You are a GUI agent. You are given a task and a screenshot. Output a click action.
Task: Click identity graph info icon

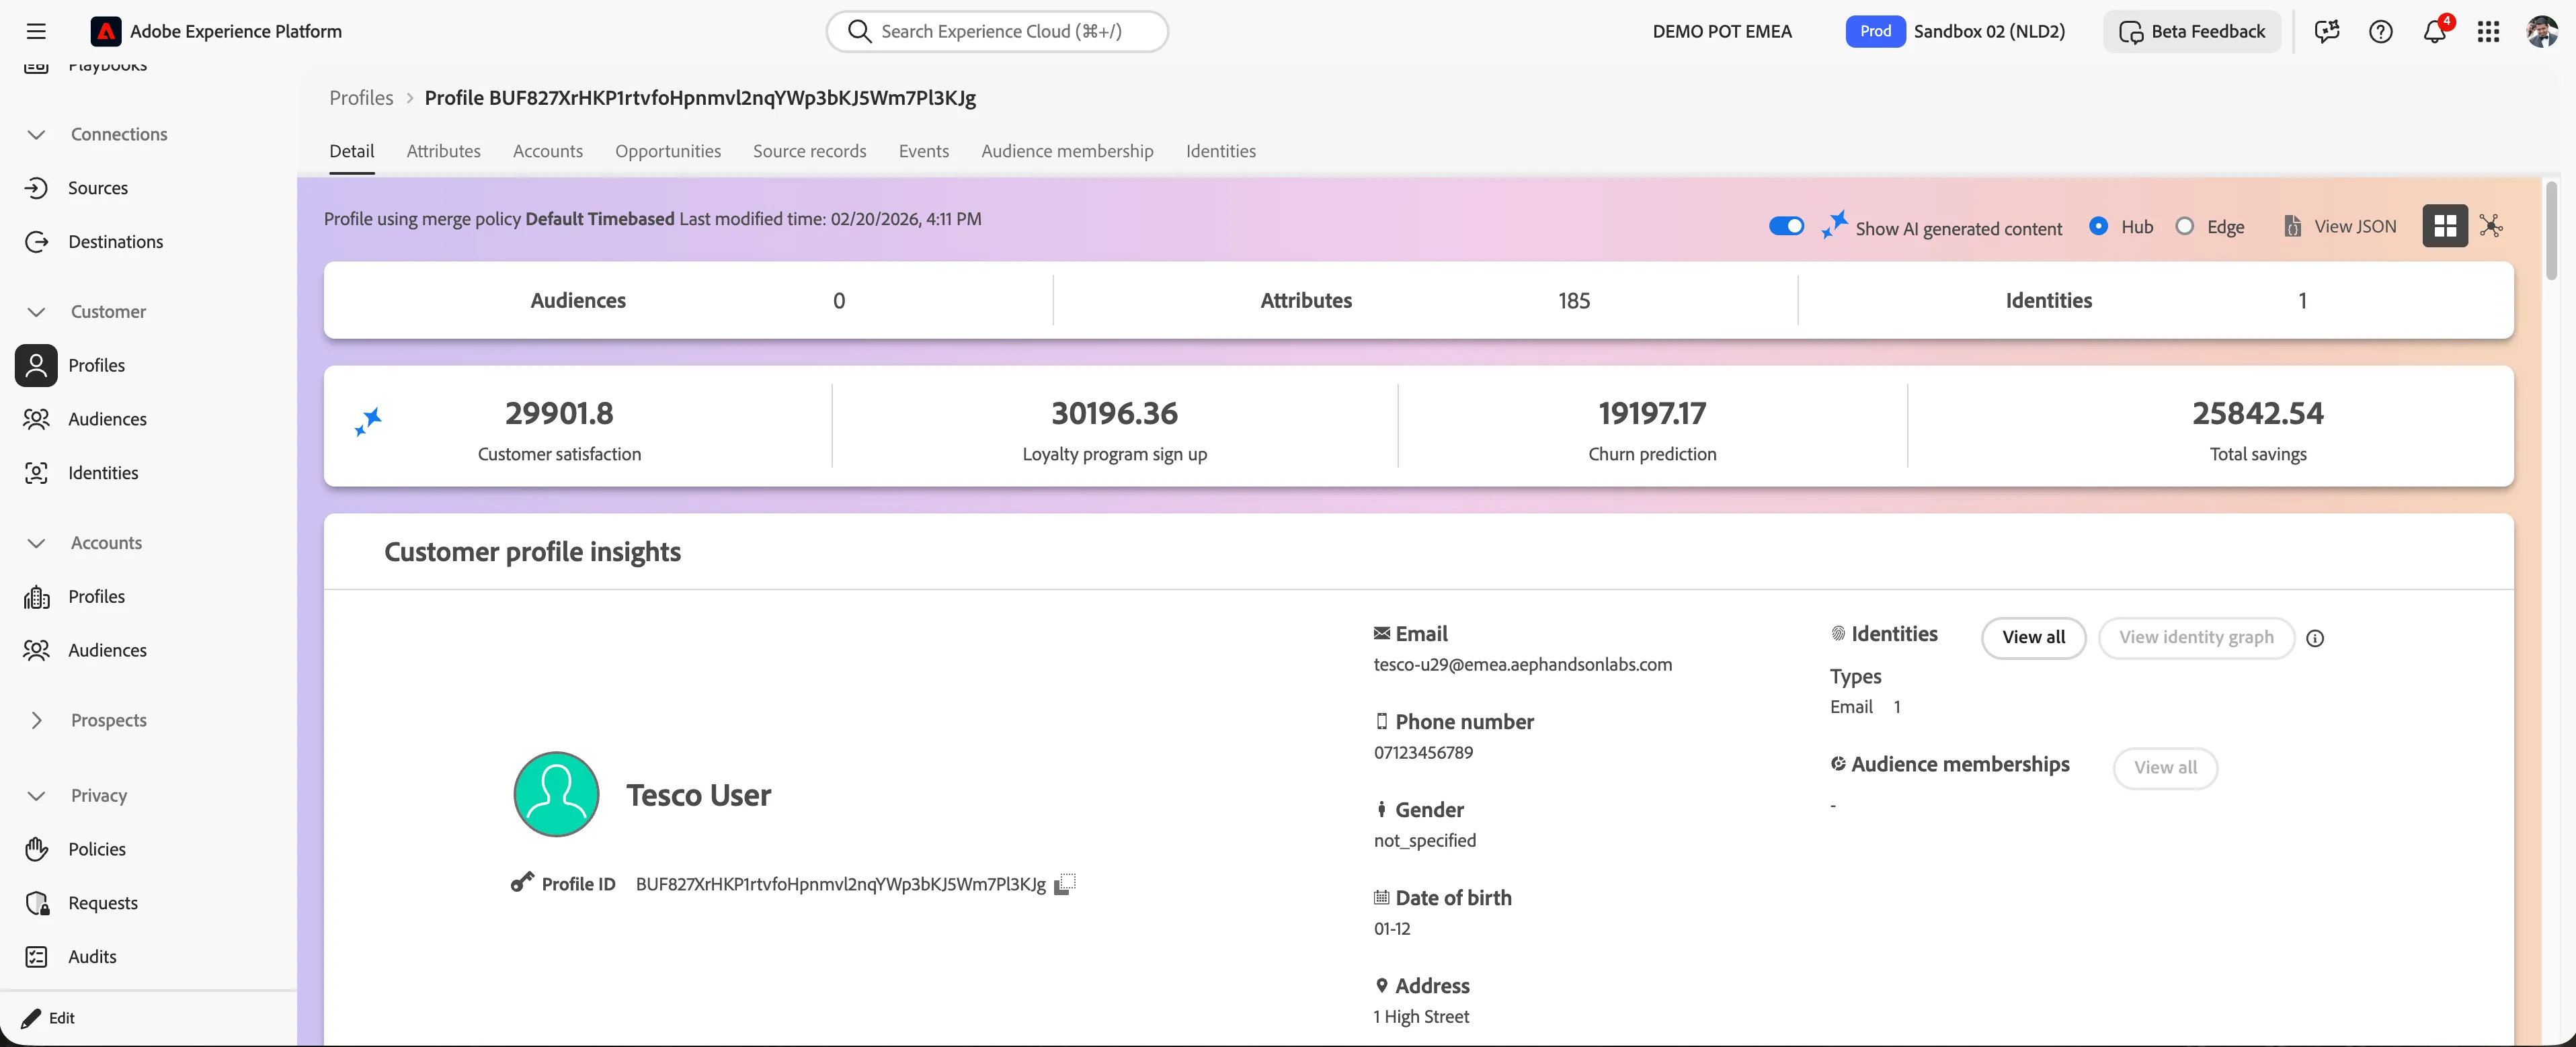pyautogui.click(x=2315, y=638)
